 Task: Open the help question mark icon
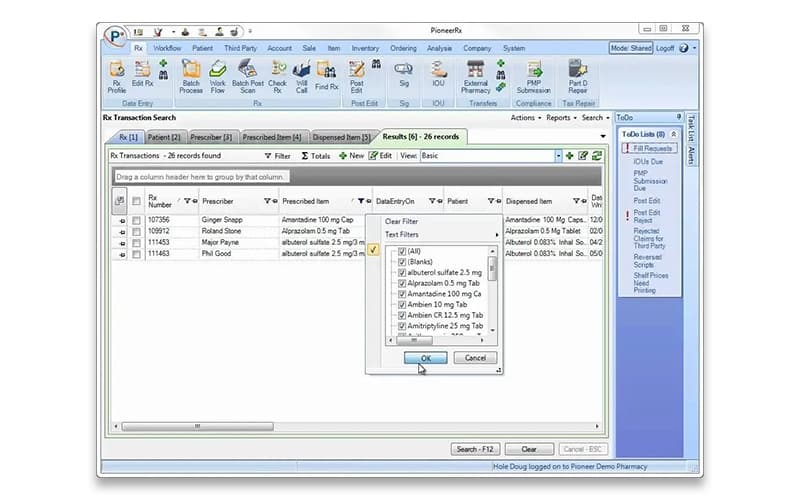[x=684, y=48]
